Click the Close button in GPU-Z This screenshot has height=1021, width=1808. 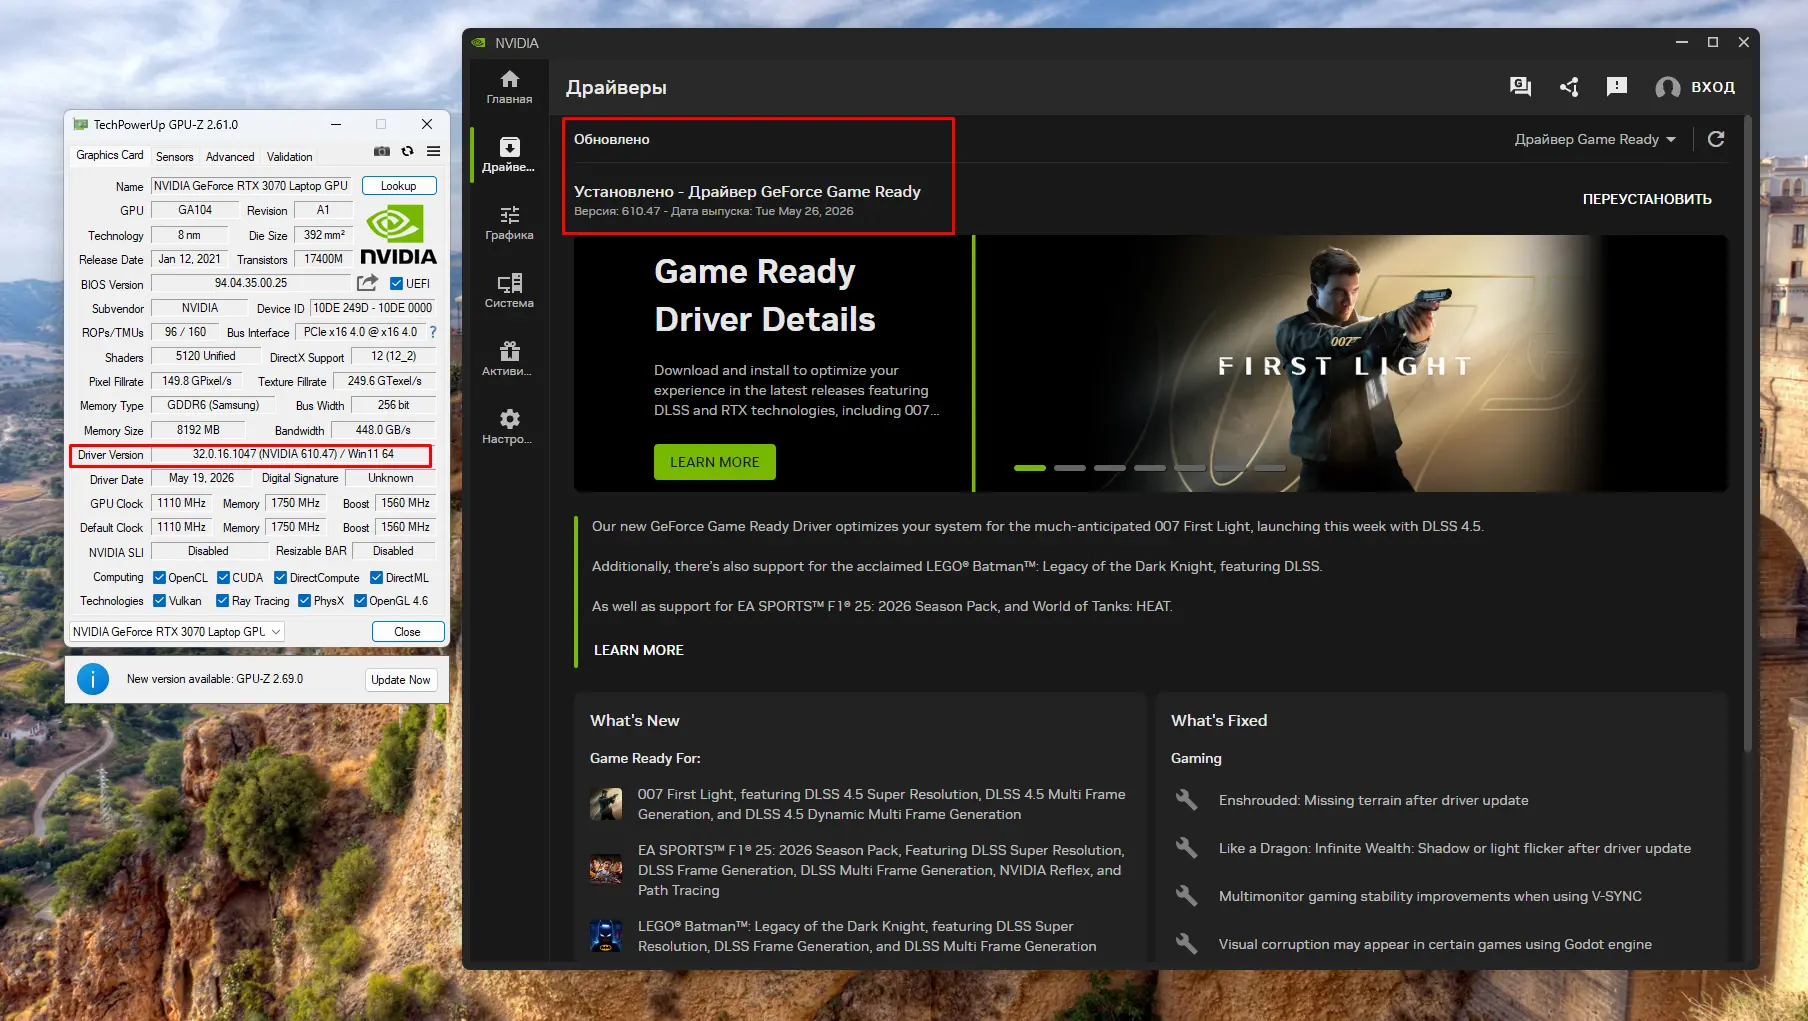(x=408, y=632)
